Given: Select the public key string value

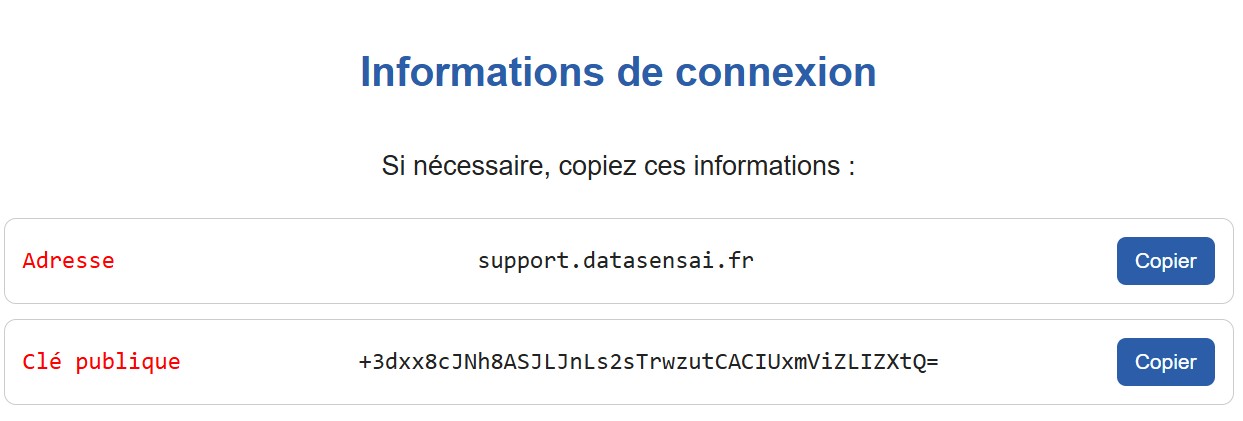Looking at the screenshot, I should [x=648, y=362].
